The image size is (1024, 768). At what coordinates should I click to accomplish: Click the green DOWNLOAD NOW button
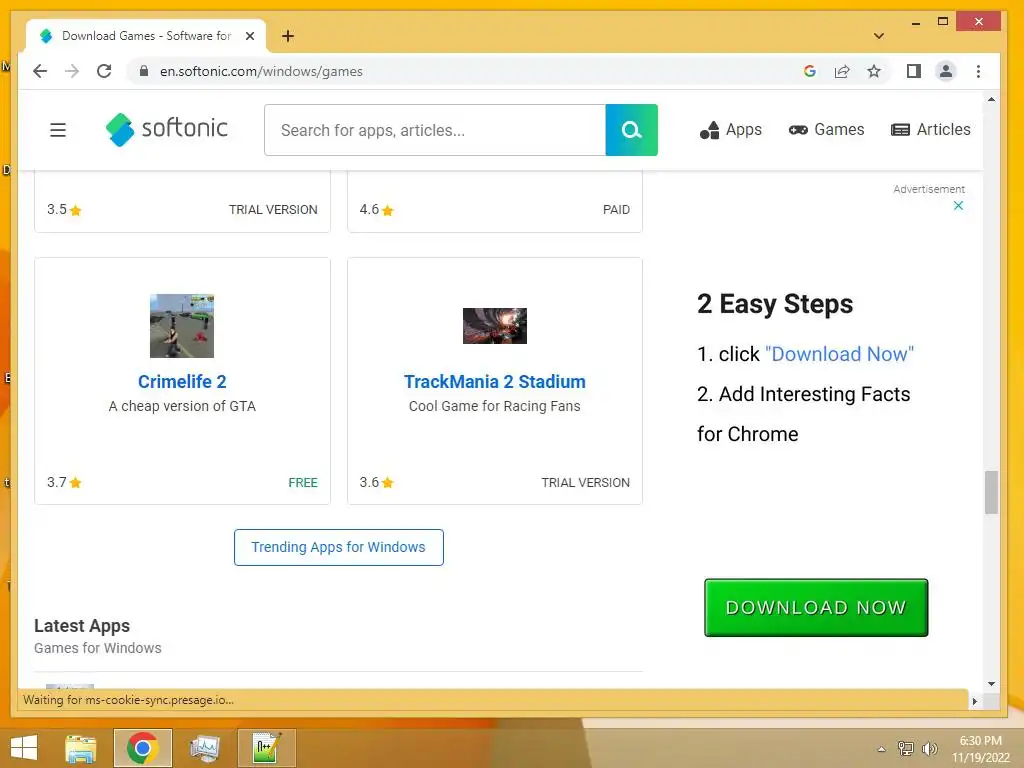point(816,607)
